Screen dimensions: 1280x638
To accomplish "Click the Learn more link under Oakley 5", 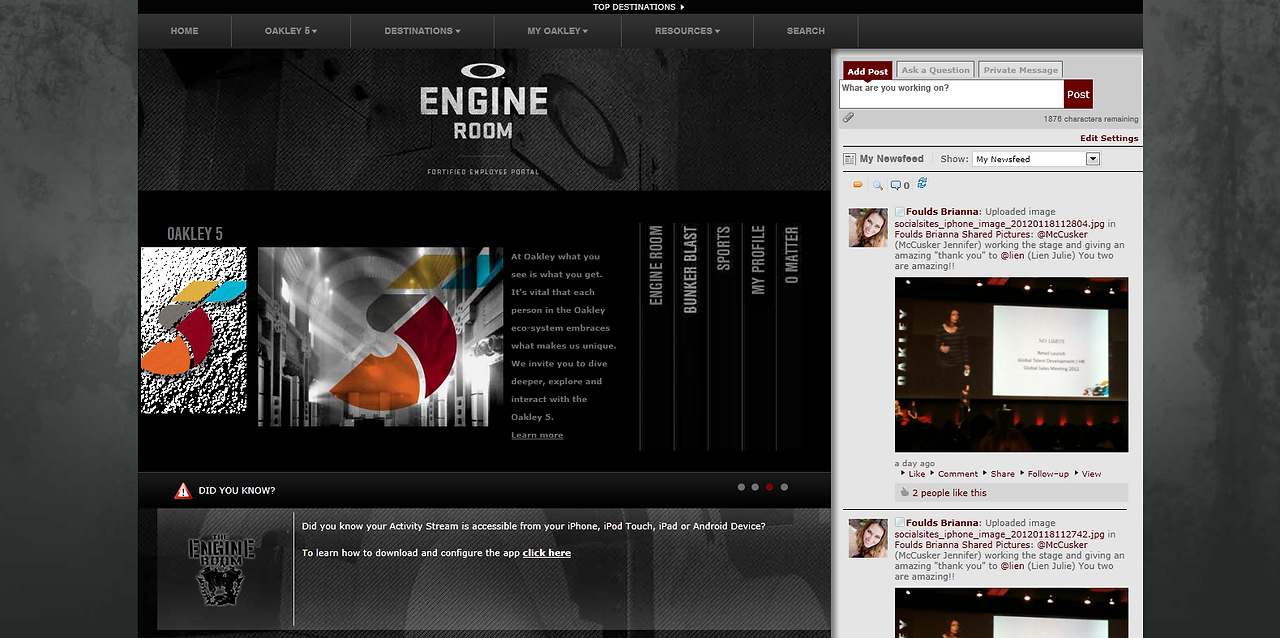I will pyautogui.click(x=537, y=435).
